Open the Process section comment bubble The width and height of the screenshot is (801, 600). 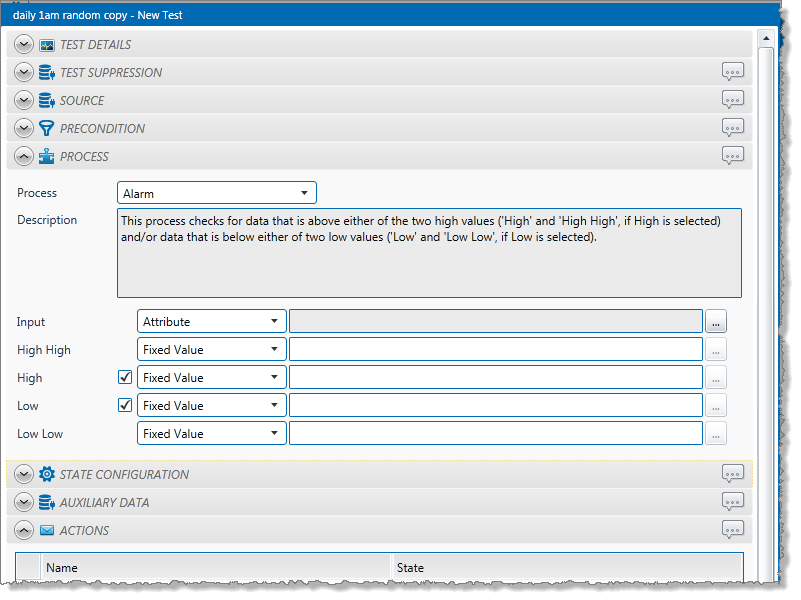tap(733, 156)
